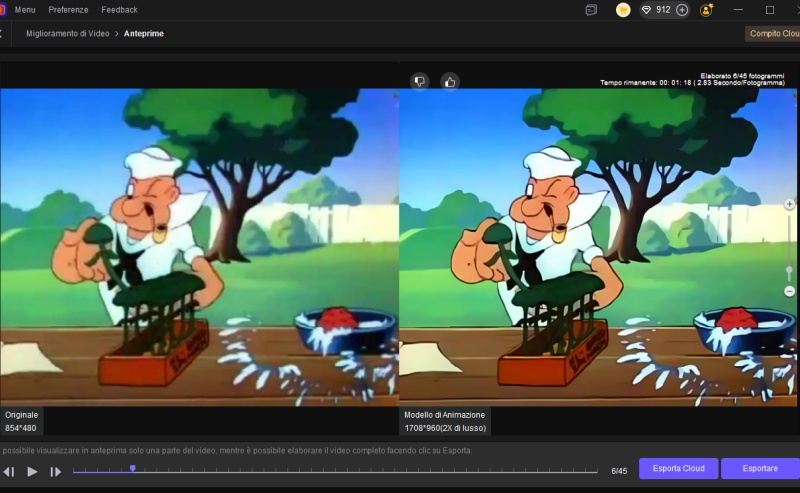800x493 pixels.
Task: Zoom out with the minus button
Action: (x=789, y=291)
